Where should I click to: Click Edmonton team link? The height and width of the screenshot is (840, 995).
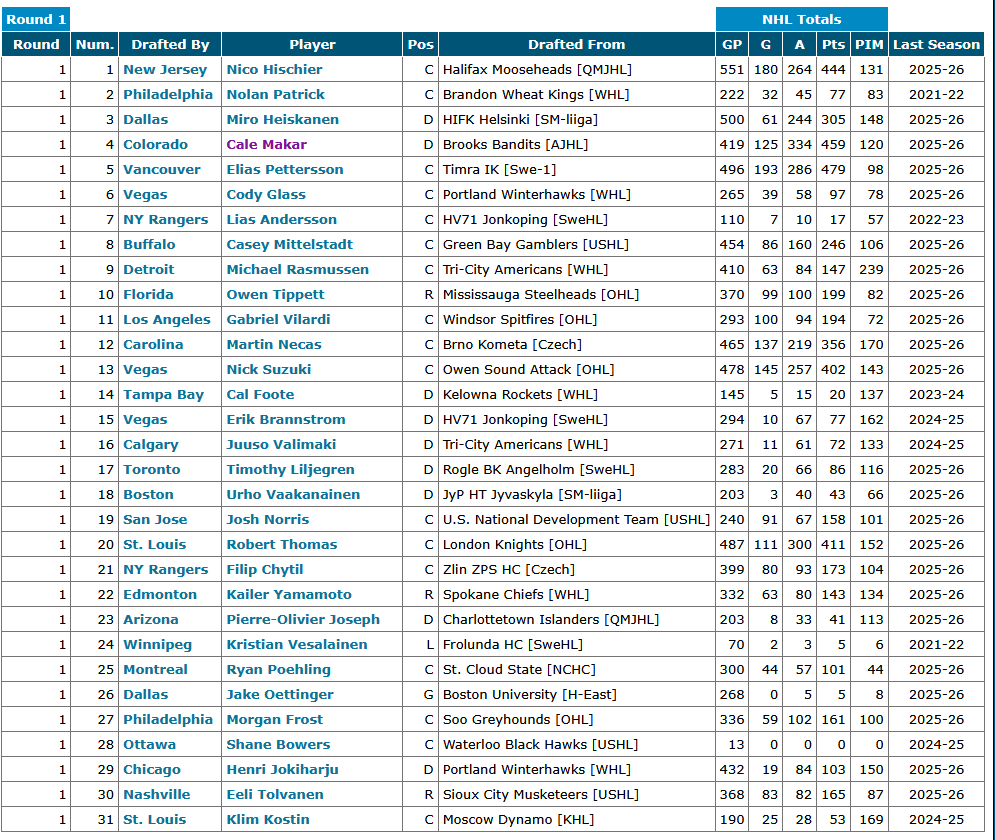point(160,594)
